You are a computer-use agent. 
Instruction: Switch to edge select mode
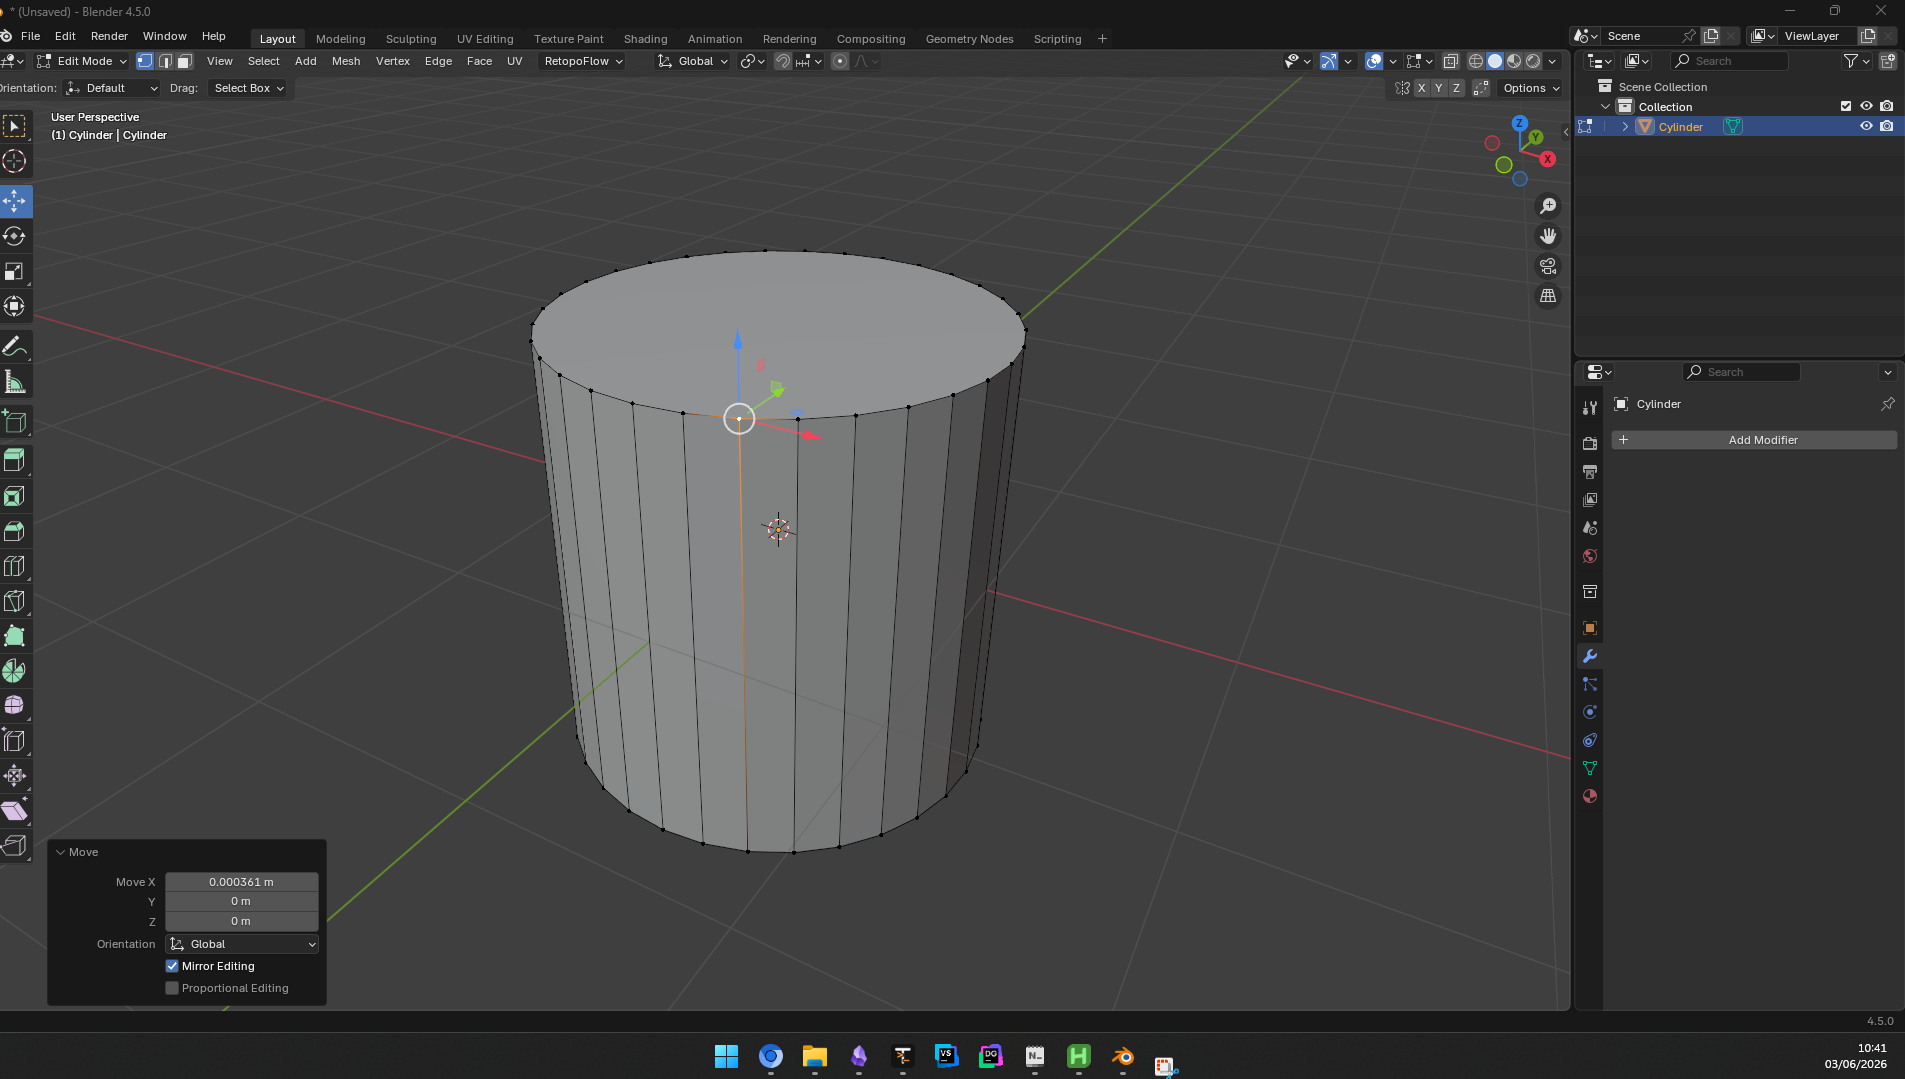165,61
